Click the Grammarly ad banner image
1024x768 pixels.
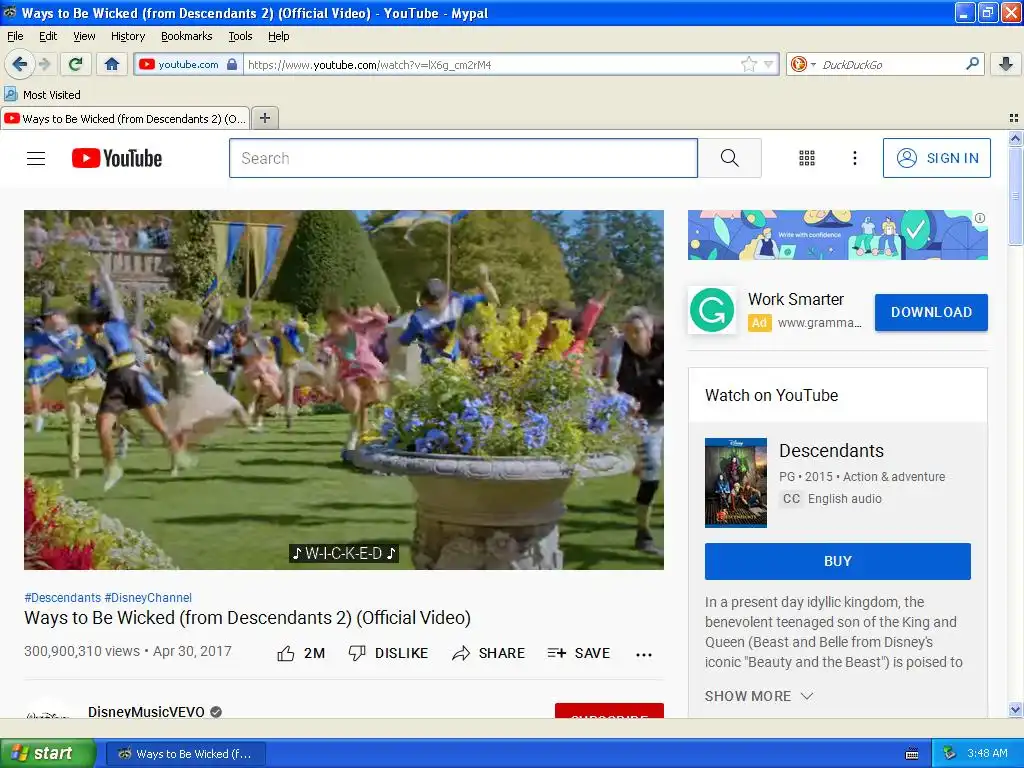[837, 234]
